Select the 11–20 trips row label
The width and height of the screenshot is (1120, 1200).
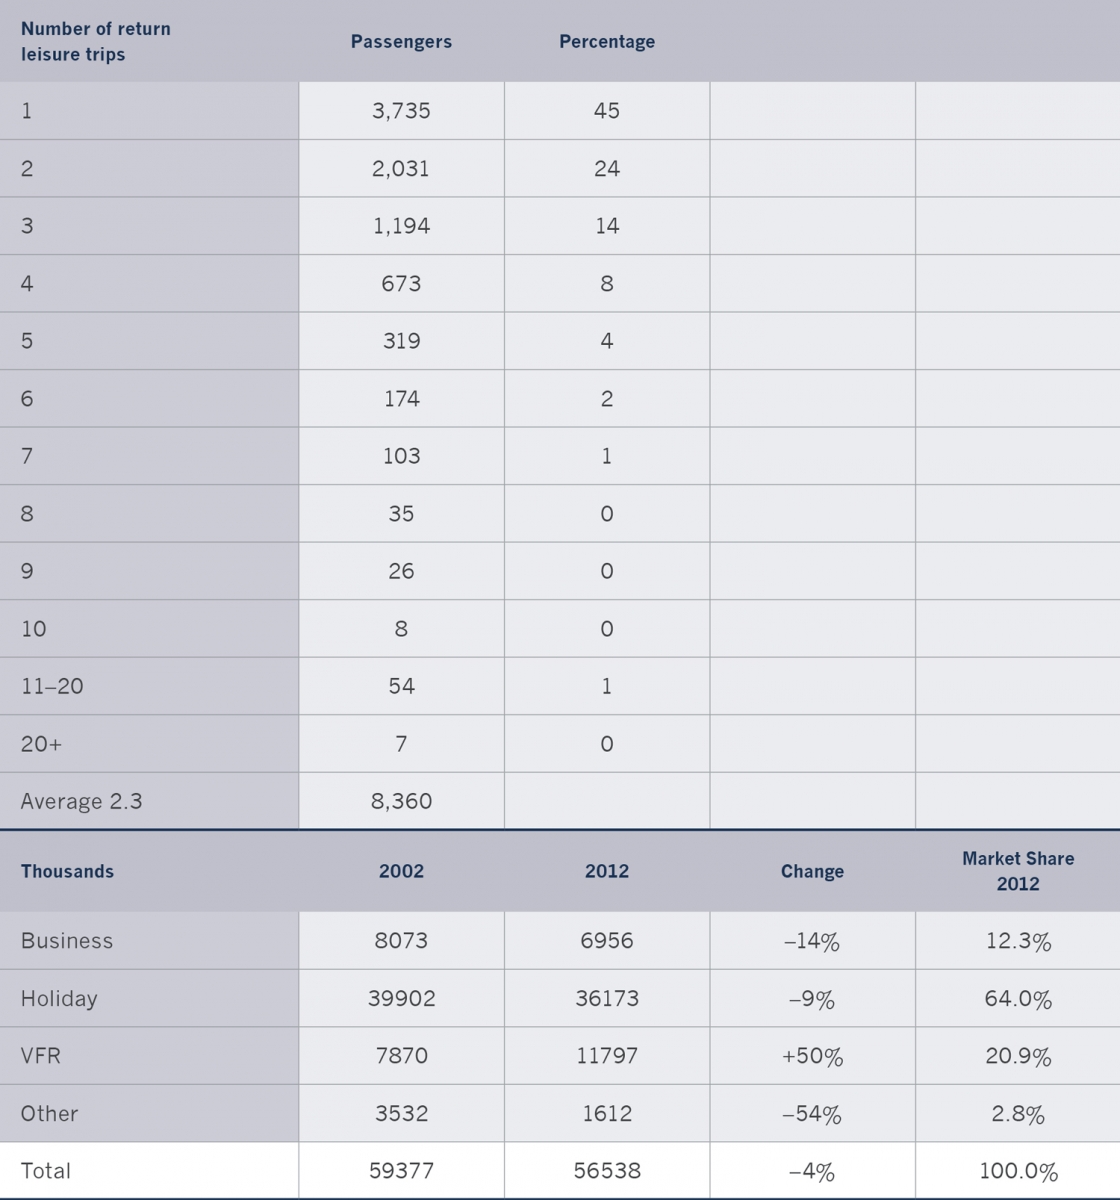[52, 686]
